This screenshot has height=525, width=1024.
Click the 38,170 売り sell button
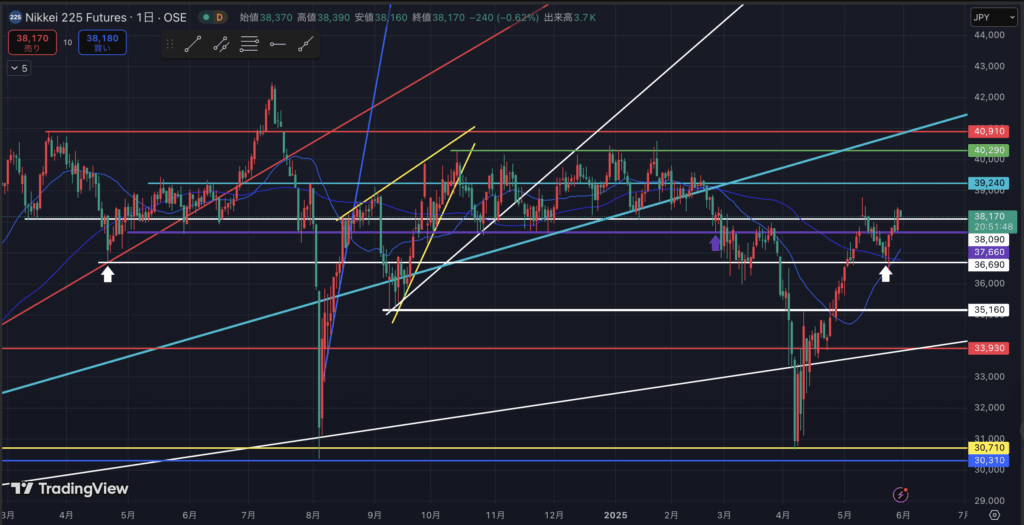[31, 42]
